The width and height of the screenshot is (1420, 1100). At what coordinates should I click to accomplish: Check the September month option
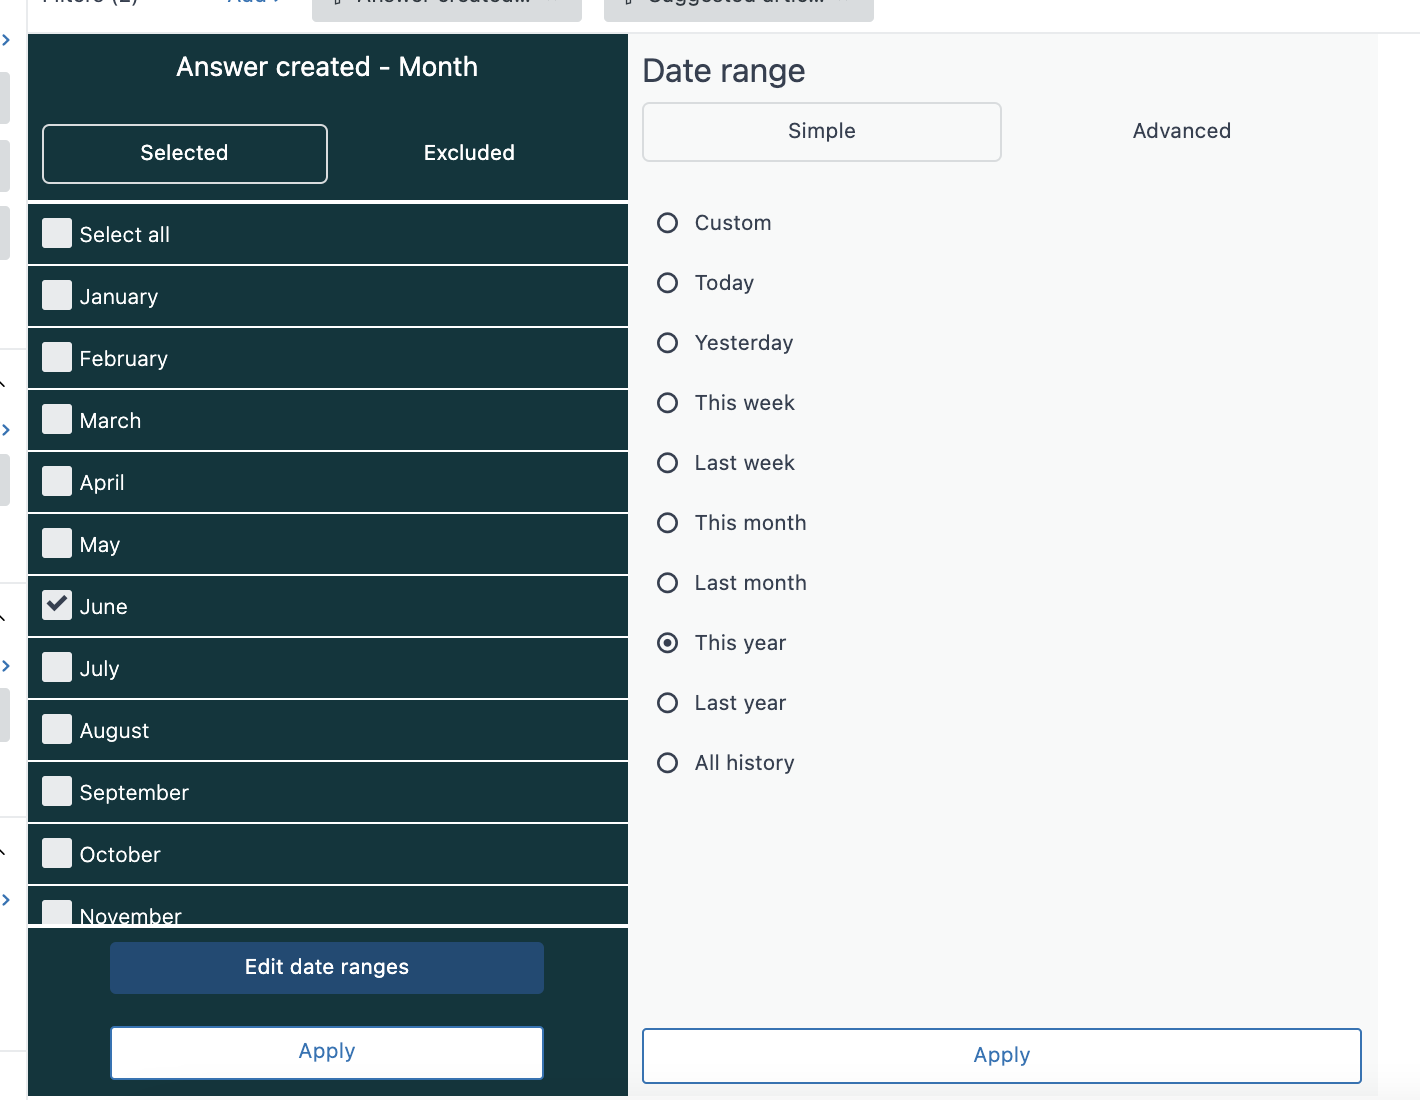click(x=57, y=791)
